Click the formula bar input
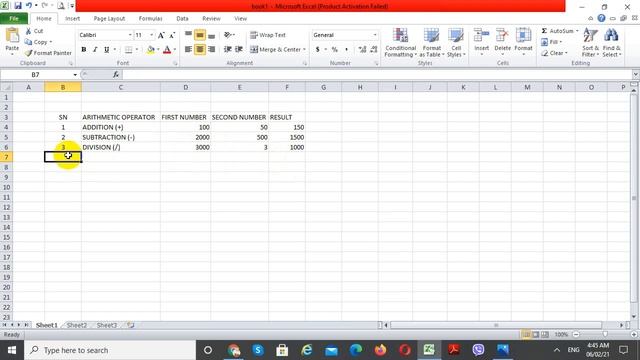The image size is (640, 360). [377, 75]
